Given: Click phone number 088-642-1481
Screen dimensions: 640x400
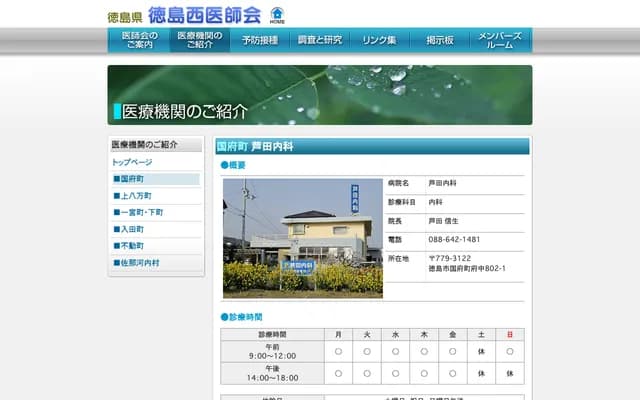Looking at the screenshot, I should [454, 240].
